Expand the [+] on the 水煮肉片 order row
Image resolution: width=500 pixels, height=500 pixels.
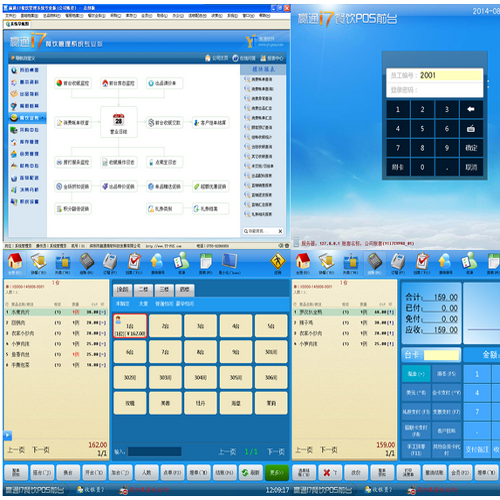point(103,312)
